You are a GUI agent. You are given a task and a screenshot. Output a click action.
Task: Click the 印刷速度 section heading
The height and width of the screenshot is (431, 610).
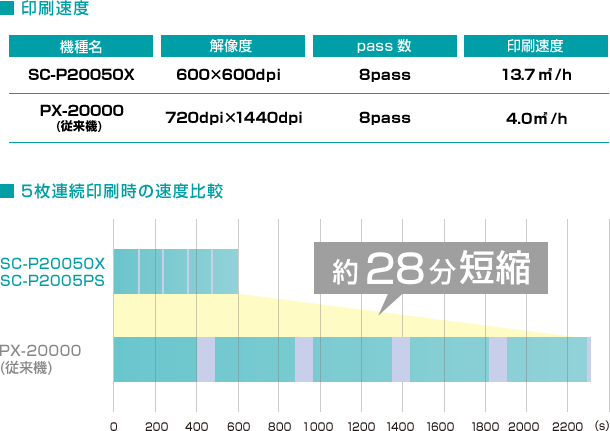(55, 8)
